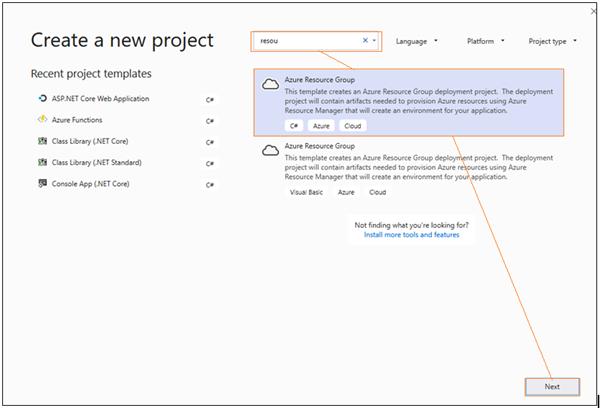Click the cloud icon of C# Azure Resource Group
Screen dimensions: 600x408
269,85
